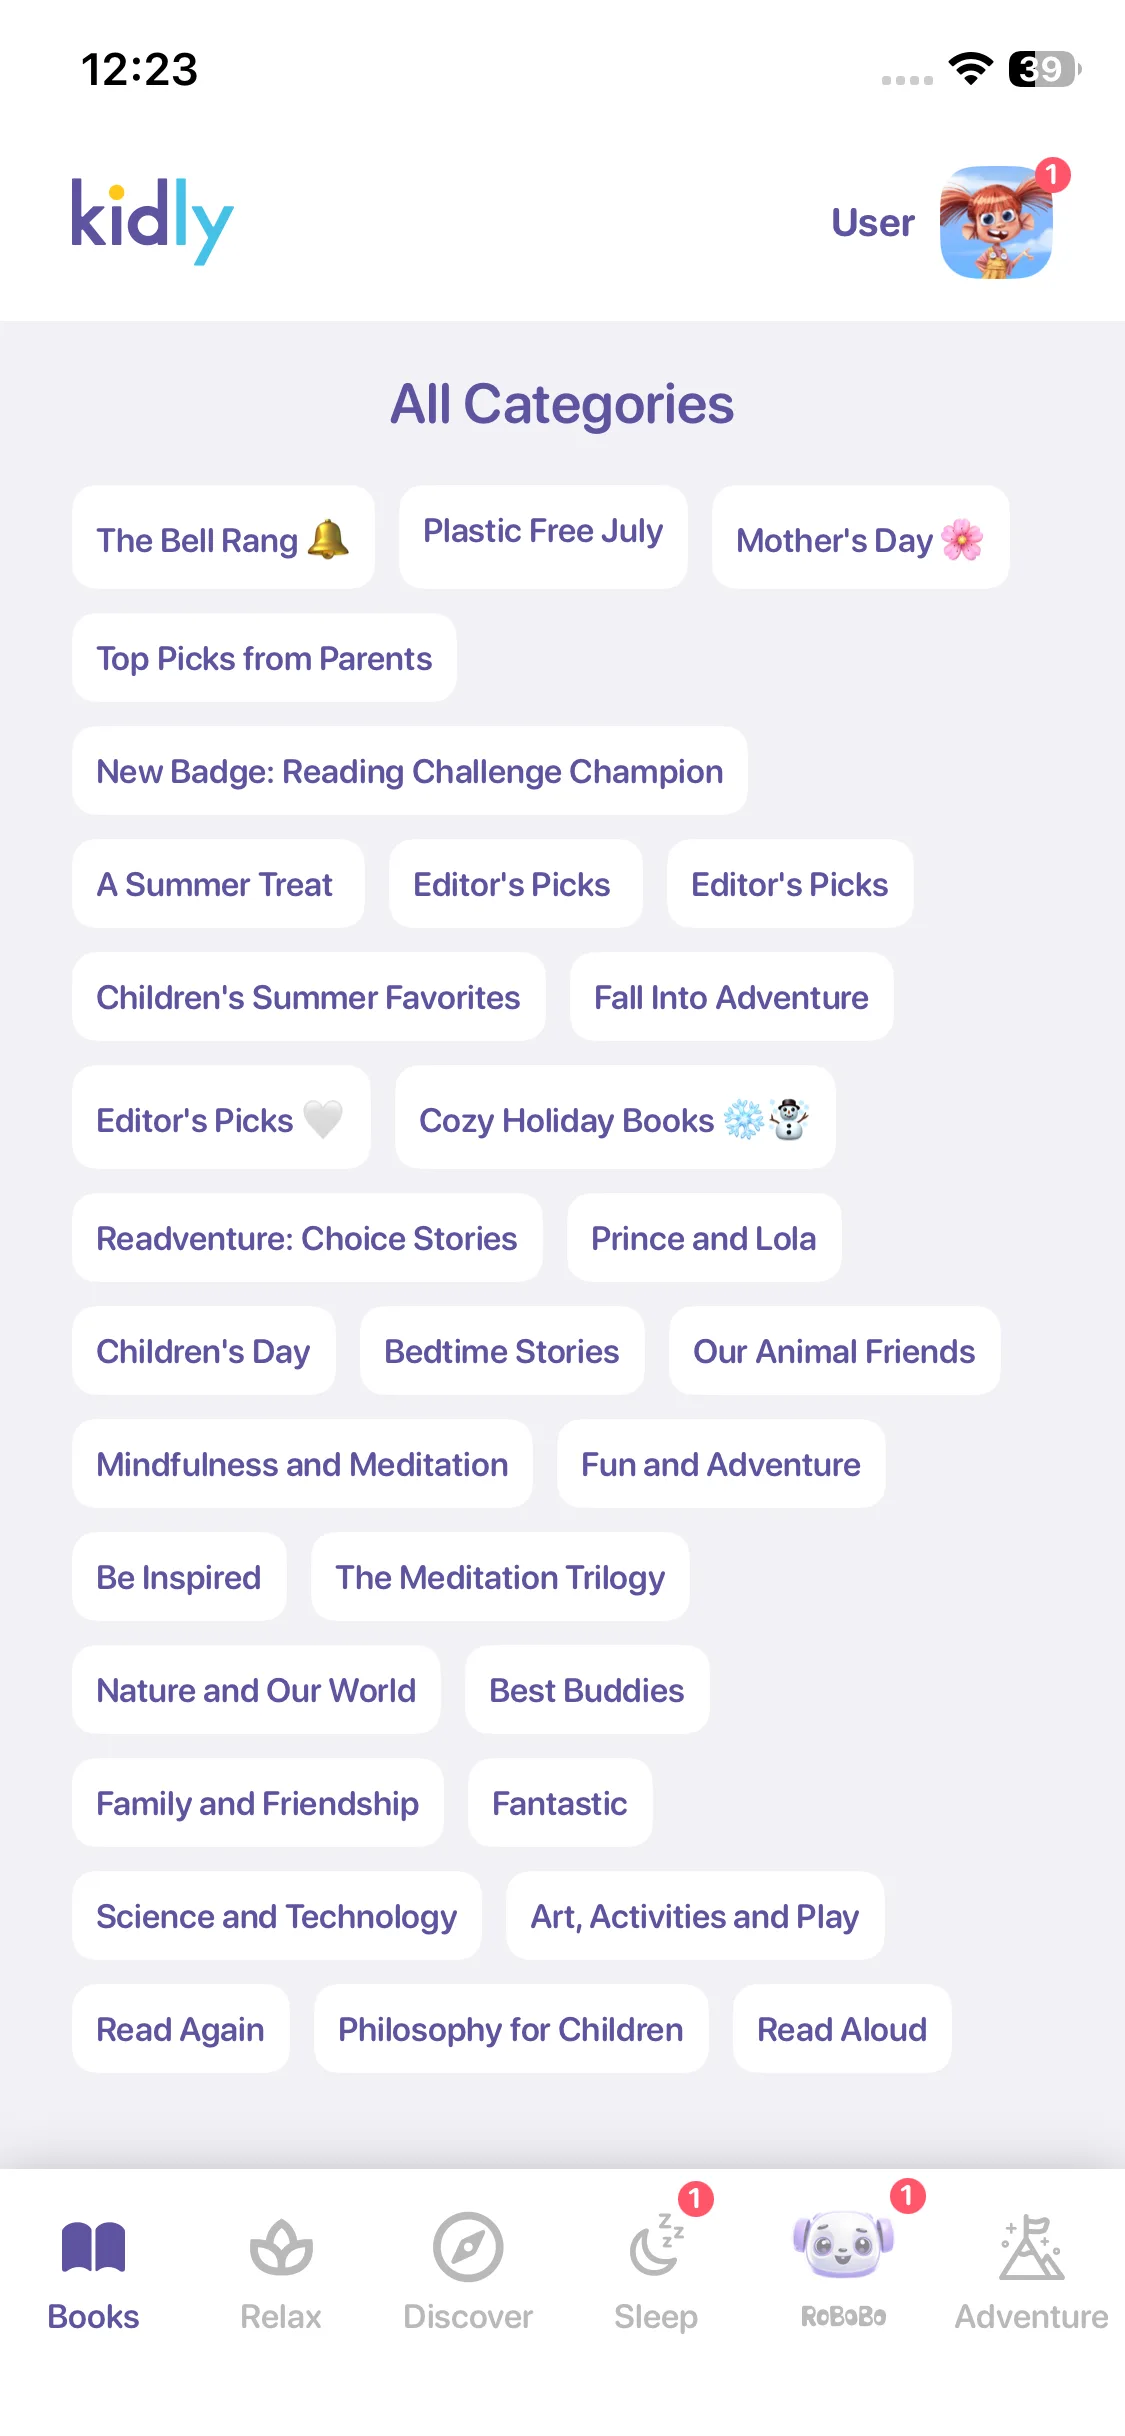Tap the Adventure mountain flag icon
1125x2436 pixels.
click(1031, 2249)
